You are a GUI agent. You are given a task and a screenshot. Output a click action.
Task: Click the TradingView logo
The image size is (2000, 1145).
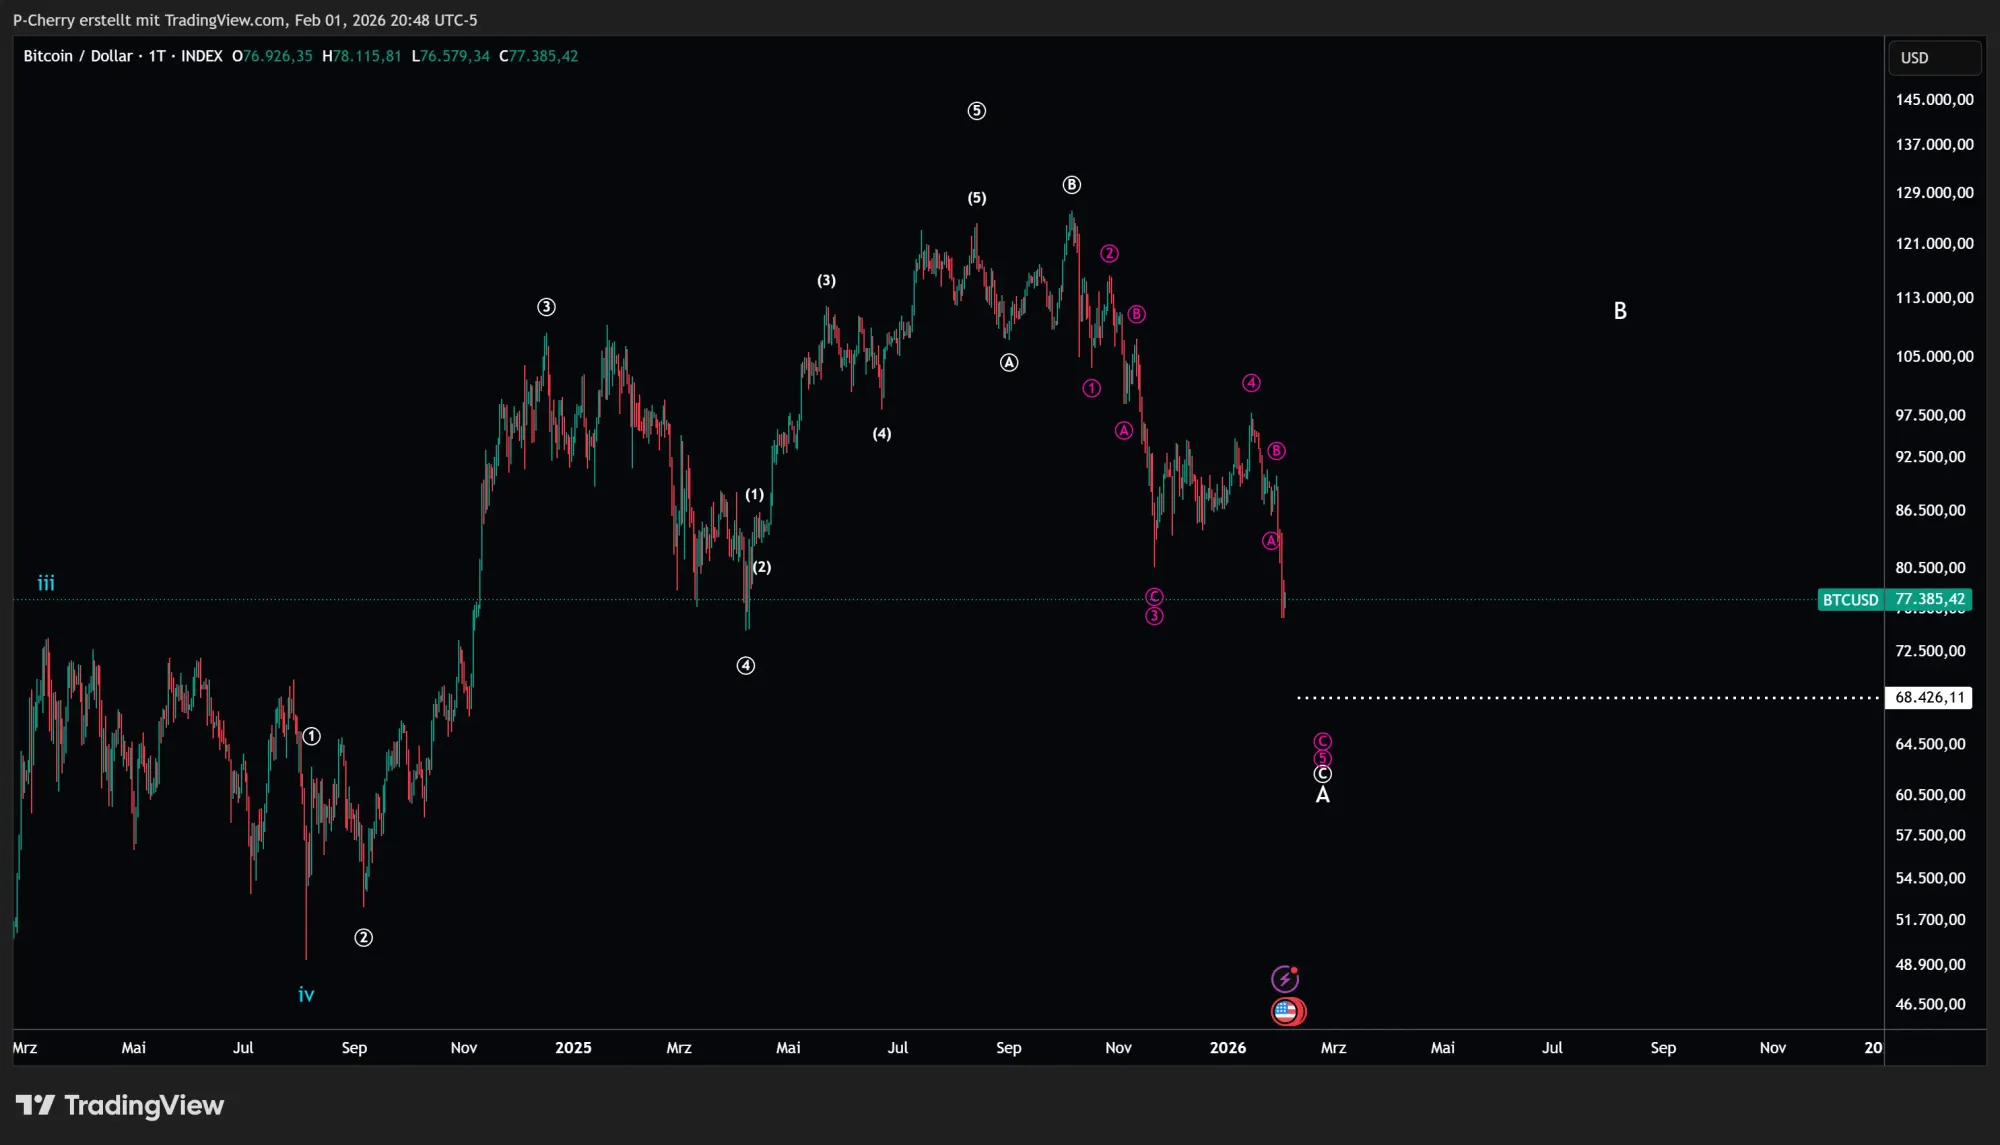120,1105
